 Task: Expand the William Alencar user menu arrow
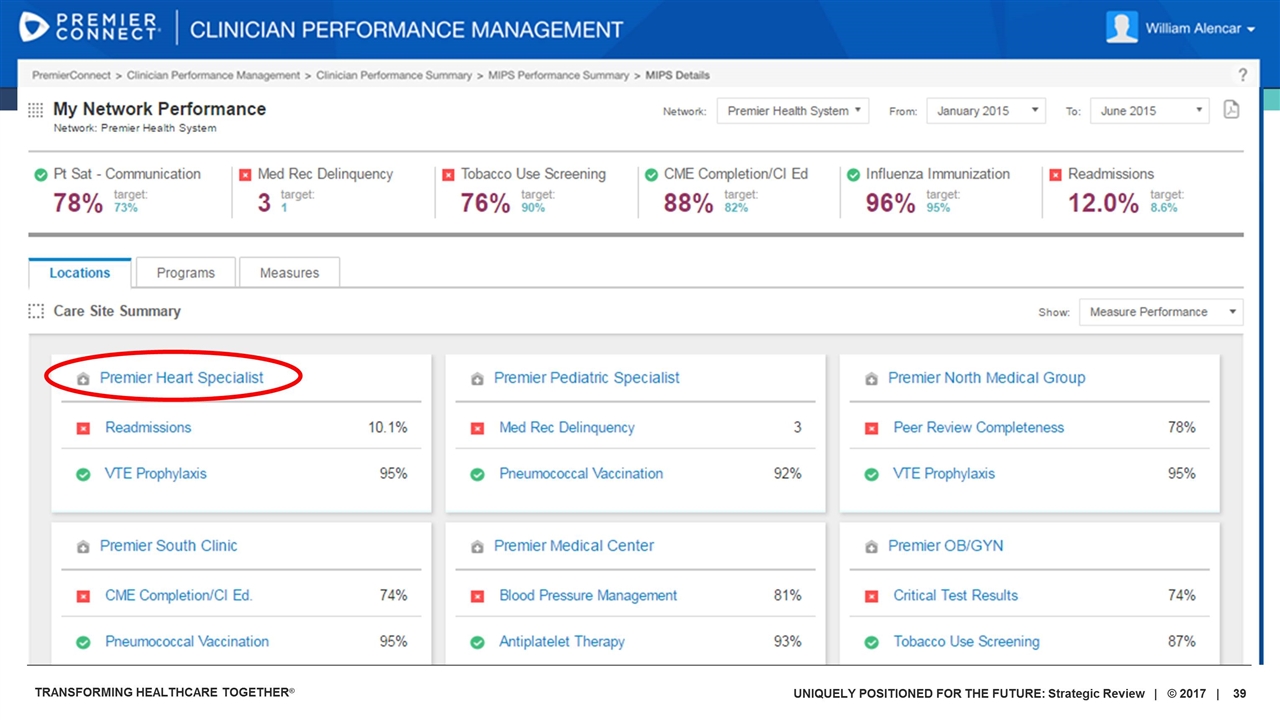(1251, 30)
